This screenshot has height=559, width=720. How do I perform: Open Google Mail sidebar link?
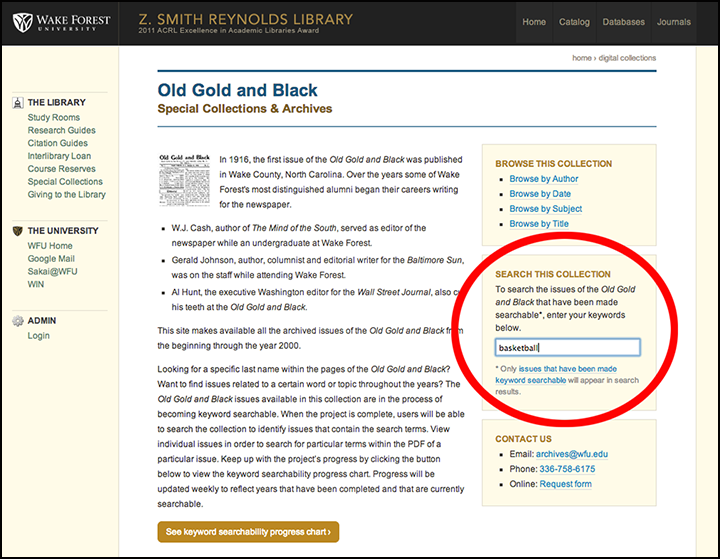click(x=51, y=259)
